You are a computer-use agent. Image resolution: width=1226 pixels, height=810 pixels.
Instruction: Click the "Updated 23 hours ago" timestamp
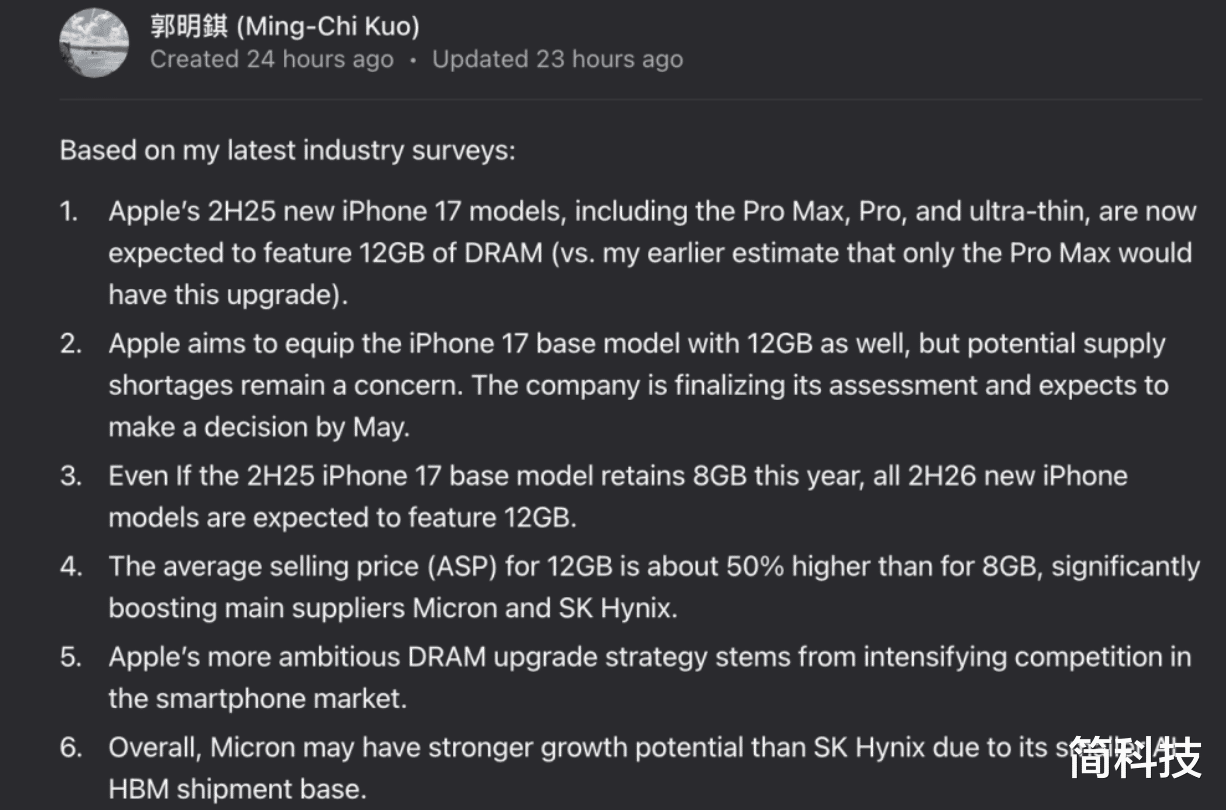coord(557,59)
